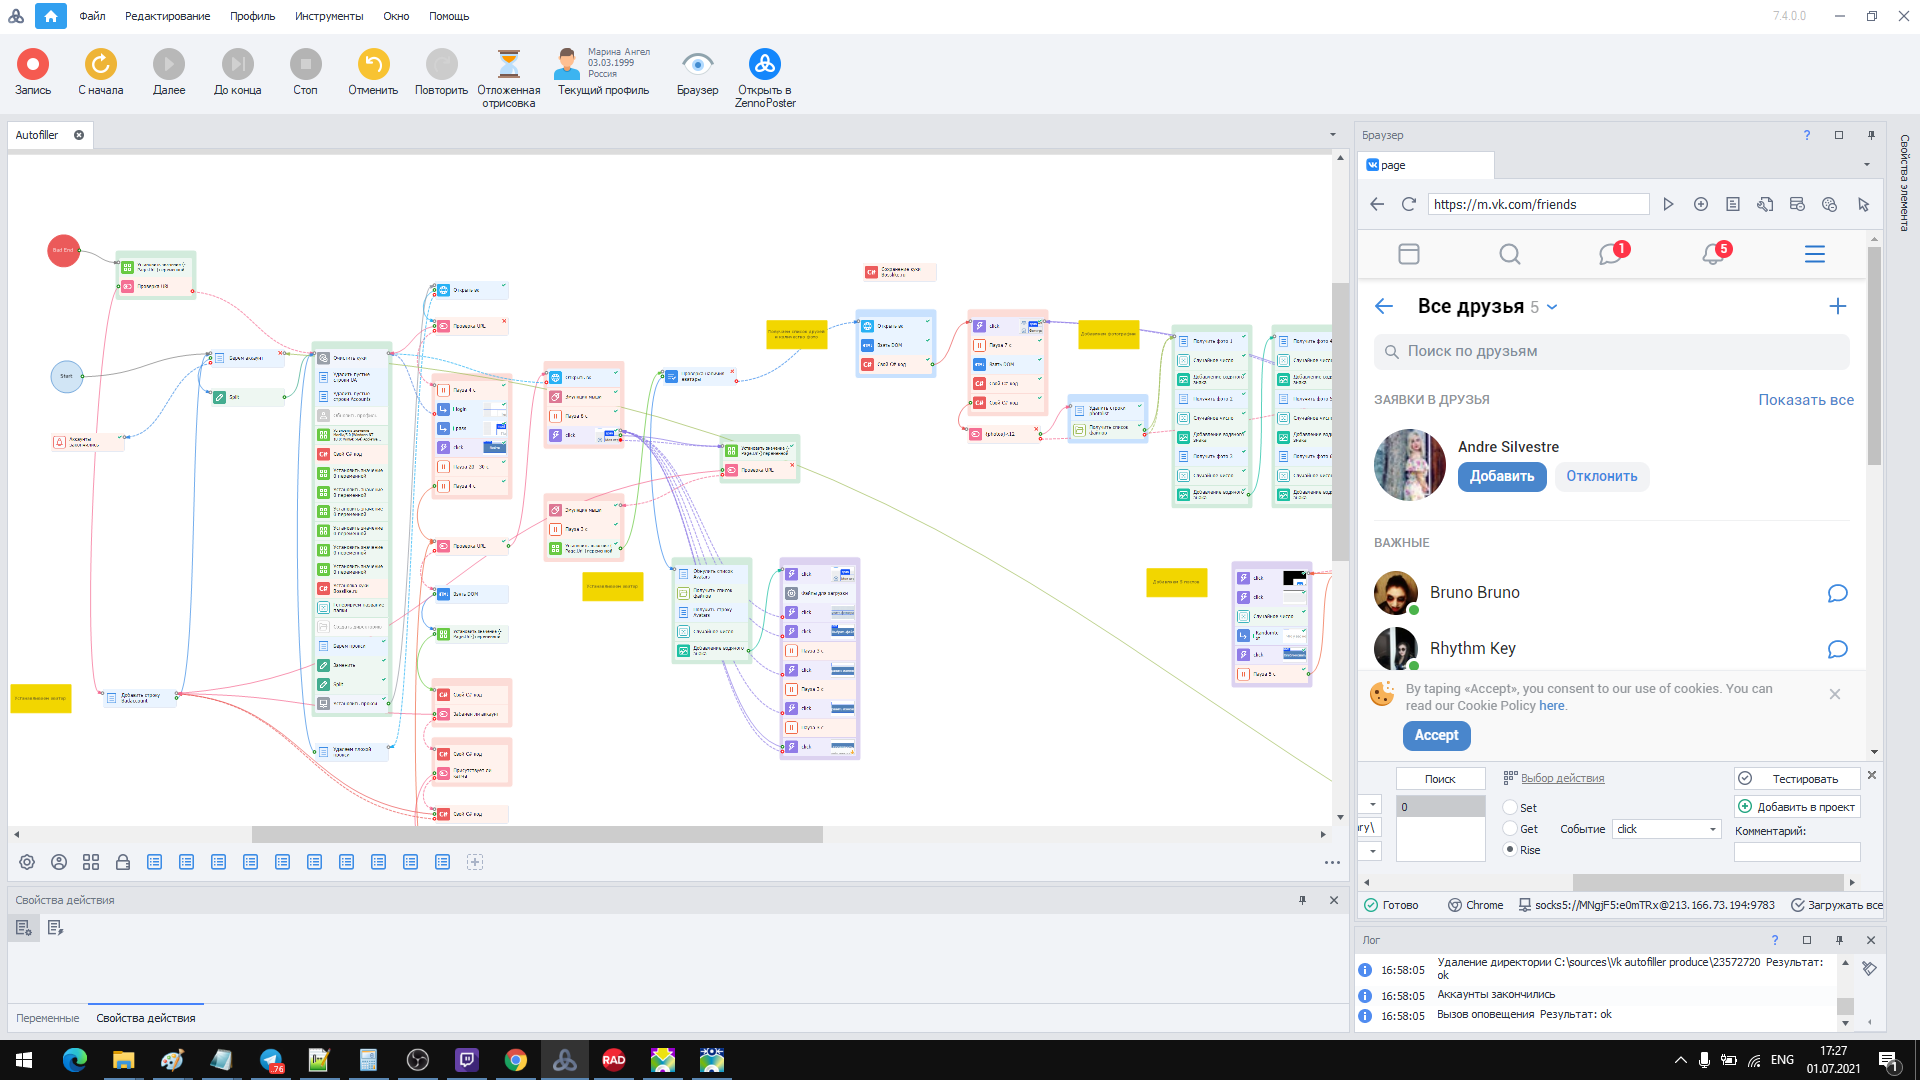Image resolution: width=1920 pixels, height=1080 pixels.
Task: Select the Set radio button
Action: (1510, 808)
